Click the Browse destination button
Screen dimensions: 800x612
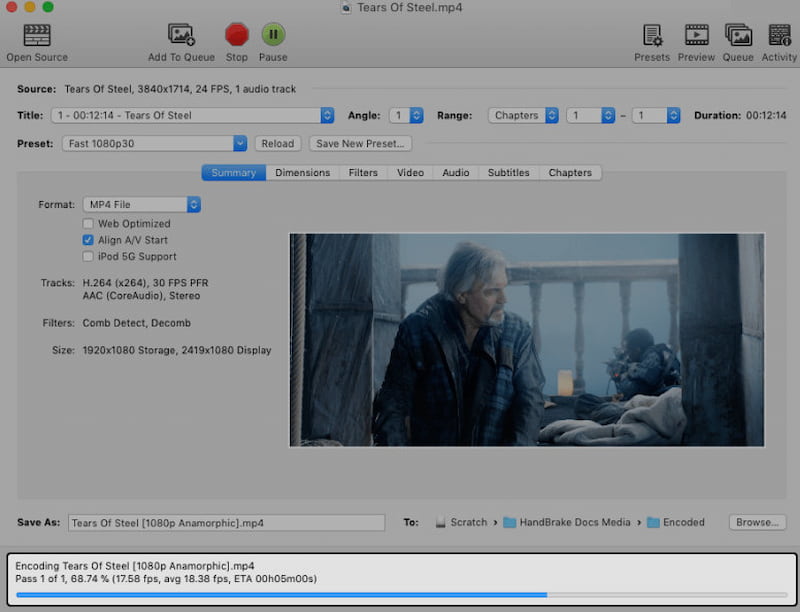click(x=758, y=522)
